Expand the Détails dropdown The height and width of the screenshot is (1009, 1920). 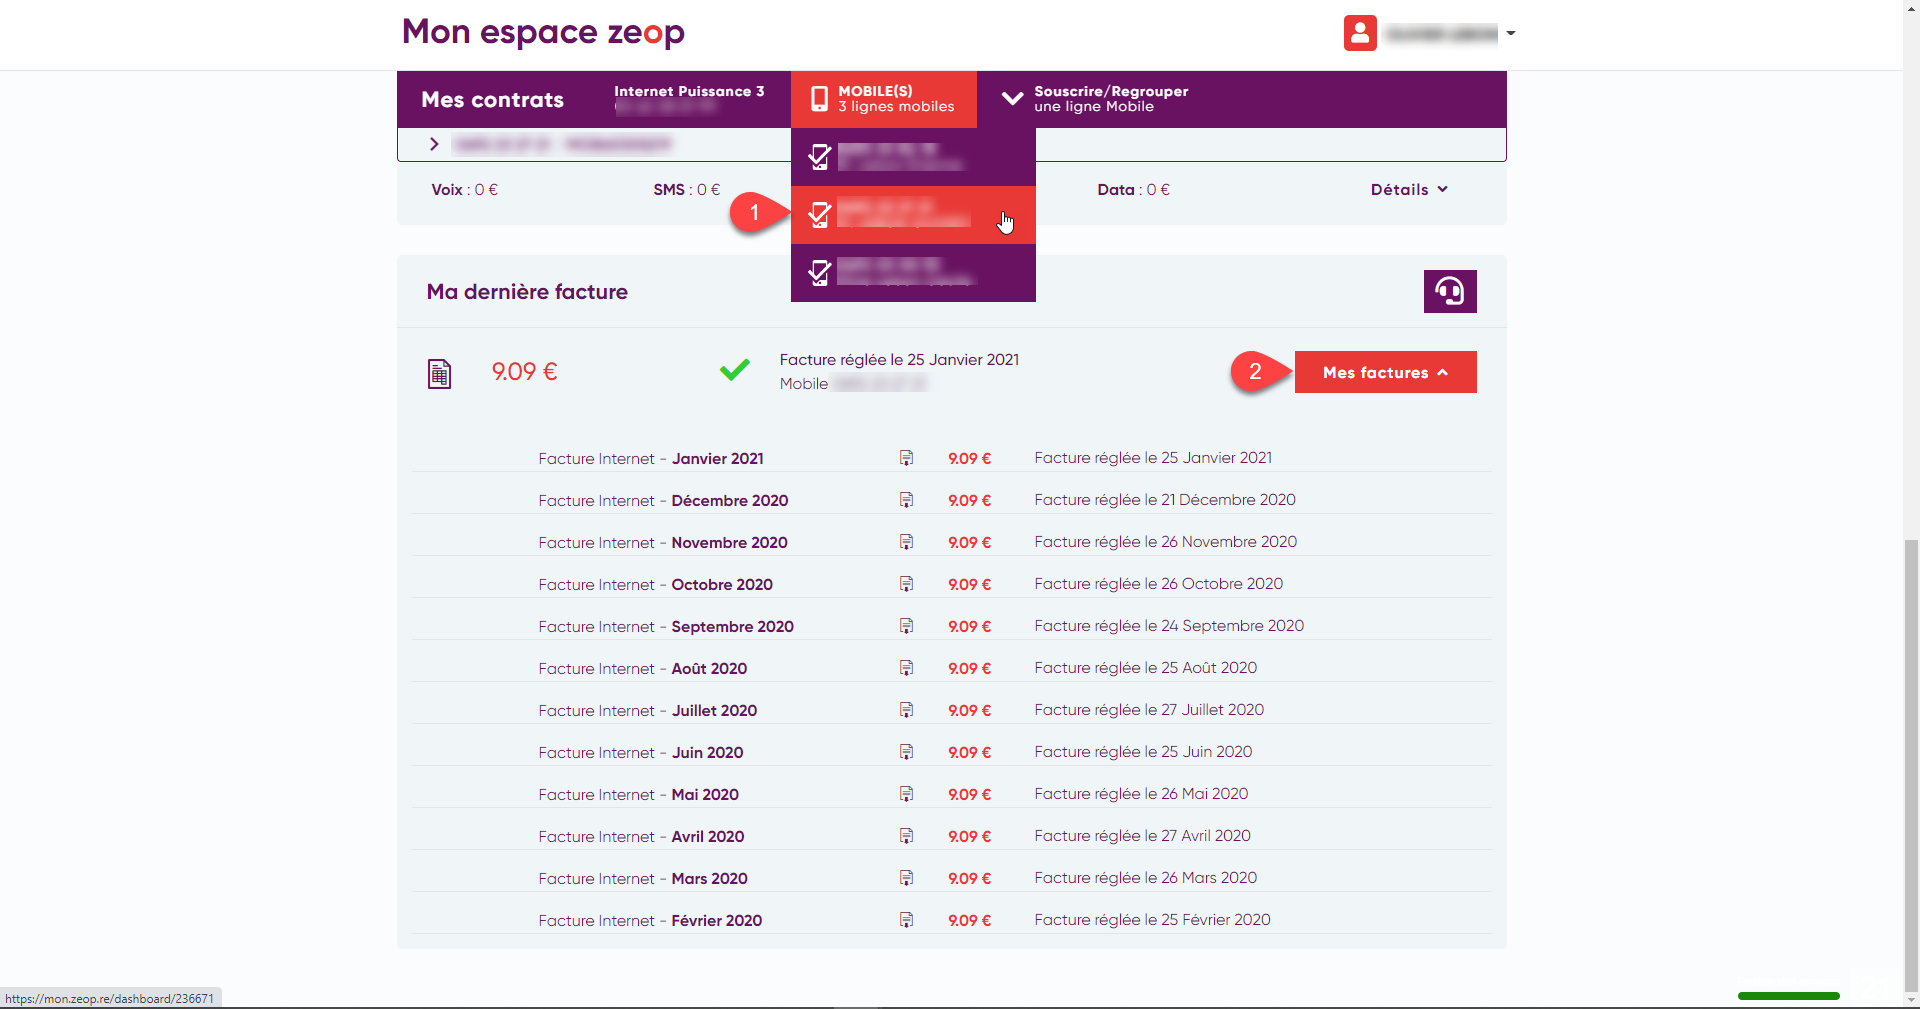(1409, 189)
